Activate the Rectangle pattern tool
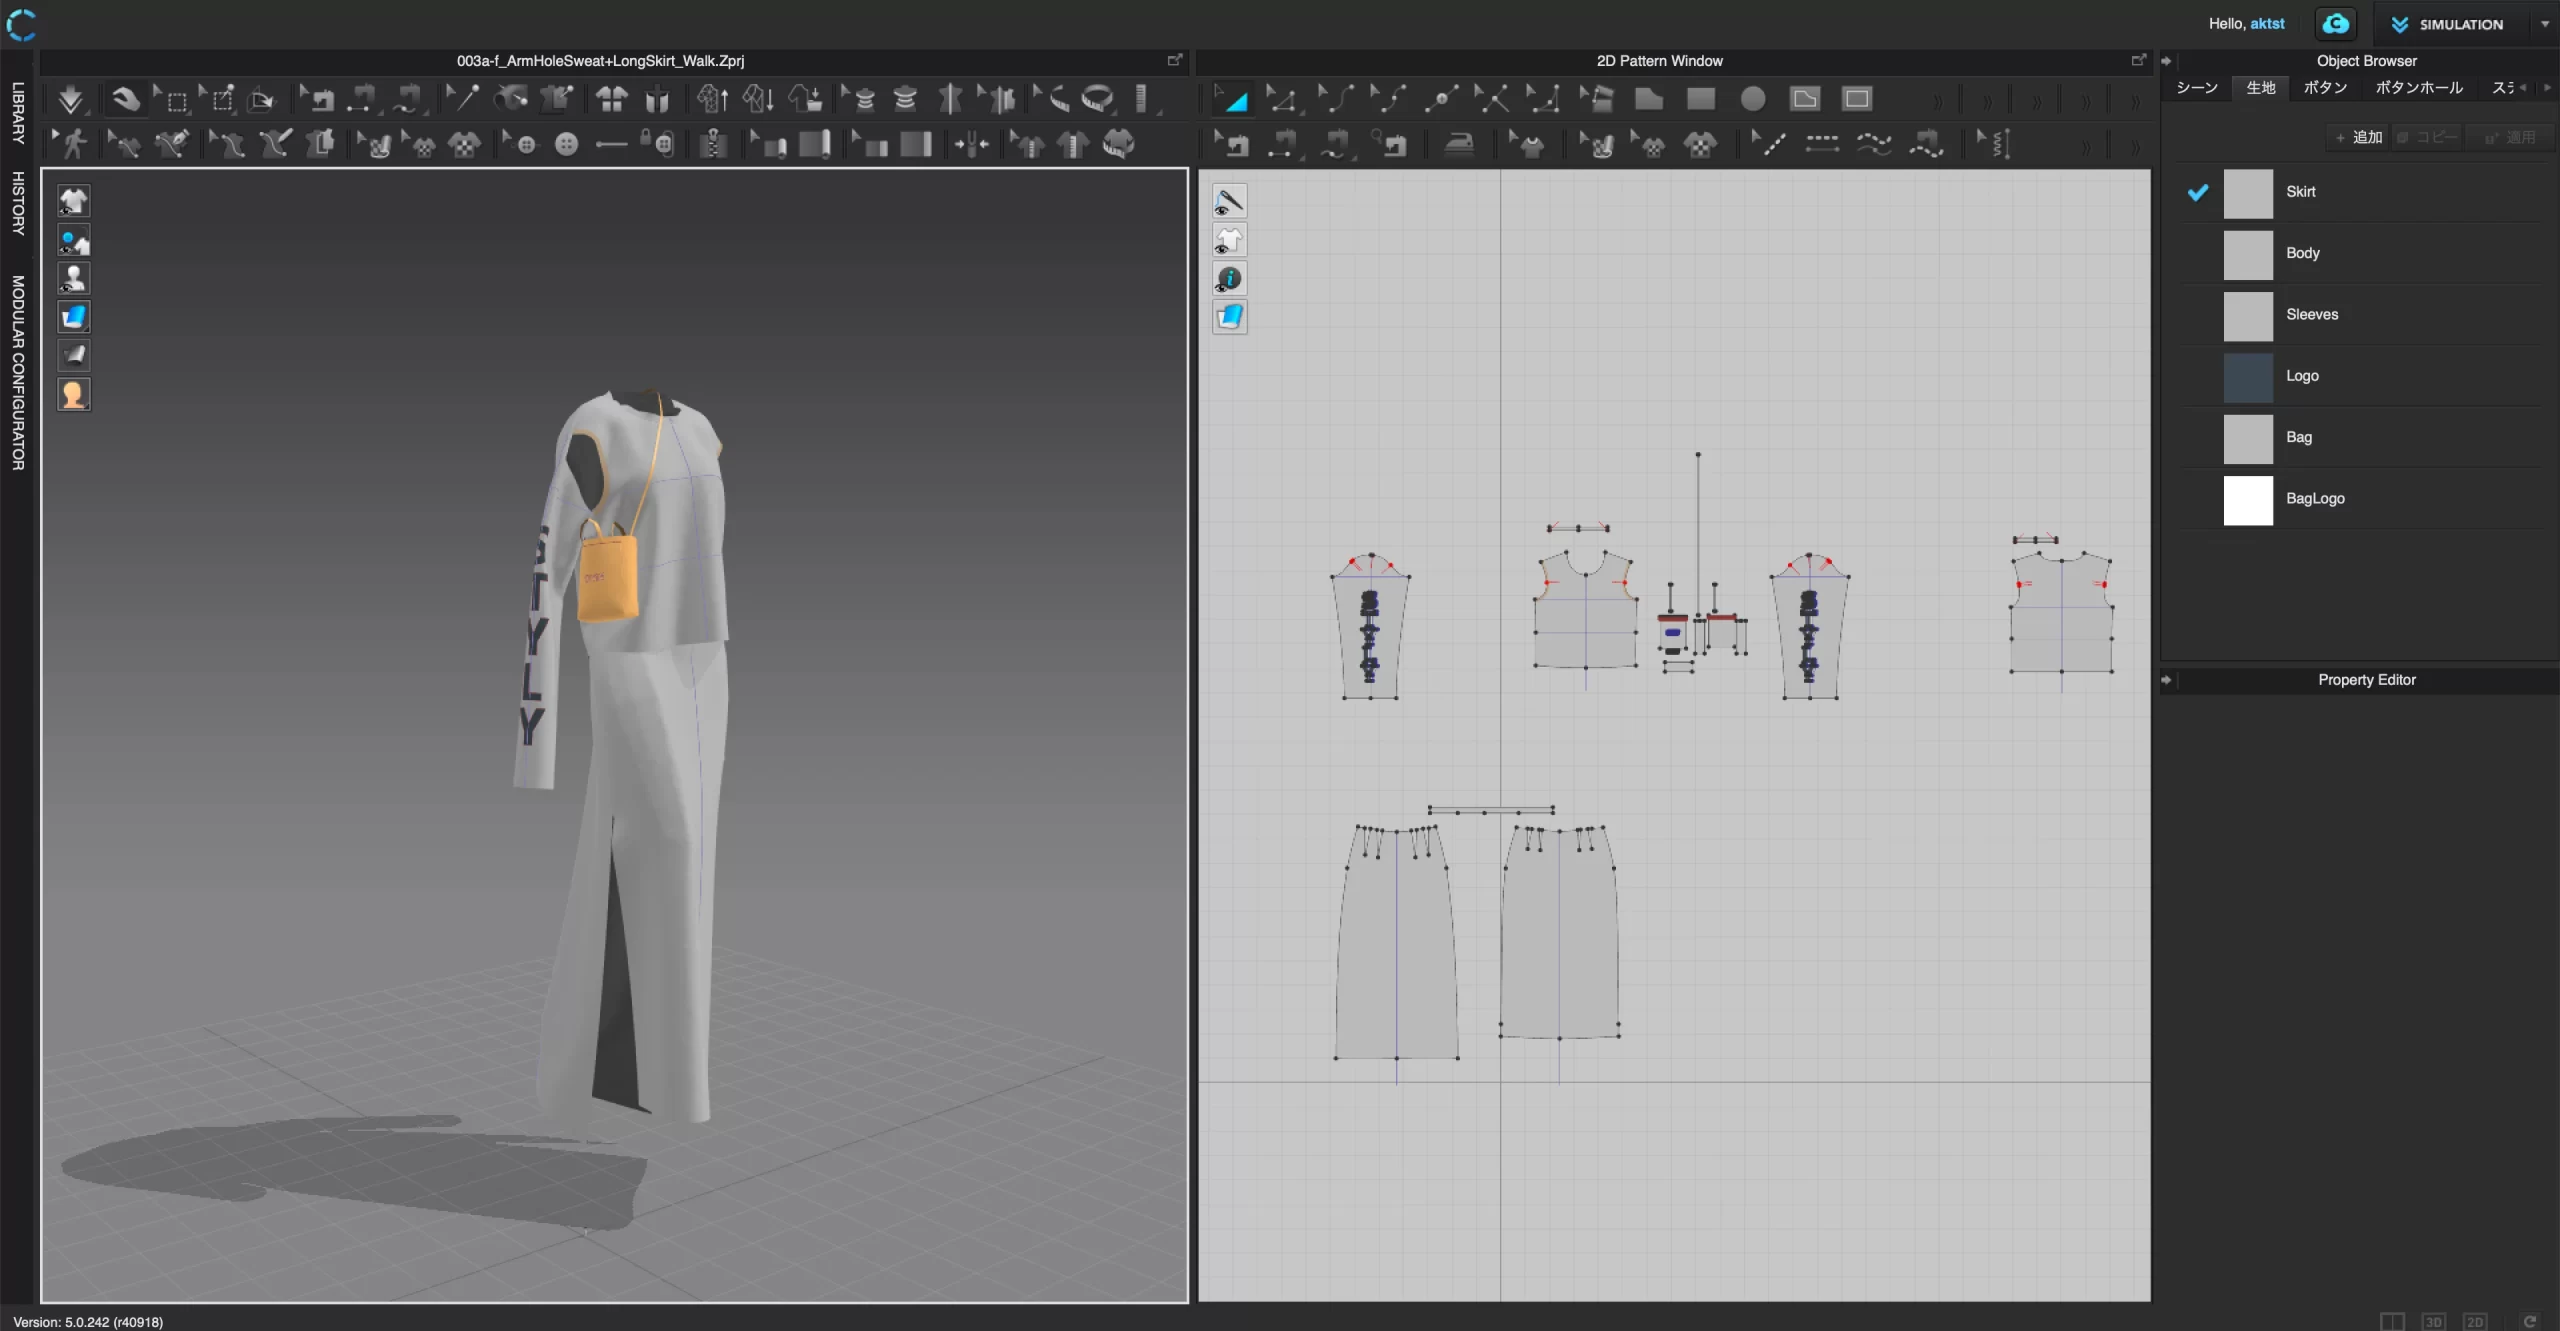 pyautogui.click(x=1701, y=99)
